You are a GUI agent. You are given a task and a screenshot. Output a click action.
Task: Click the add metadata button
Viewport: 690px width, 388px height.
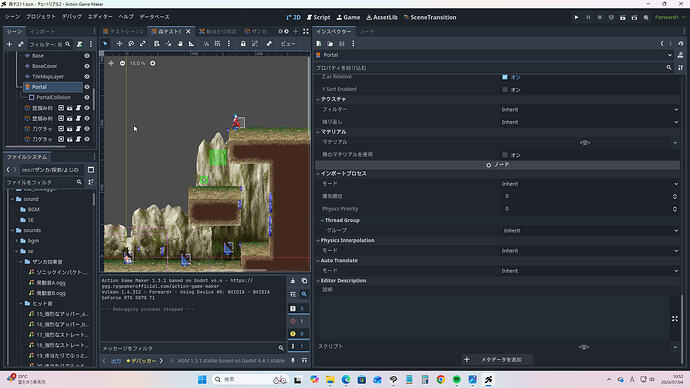[497, 359]
